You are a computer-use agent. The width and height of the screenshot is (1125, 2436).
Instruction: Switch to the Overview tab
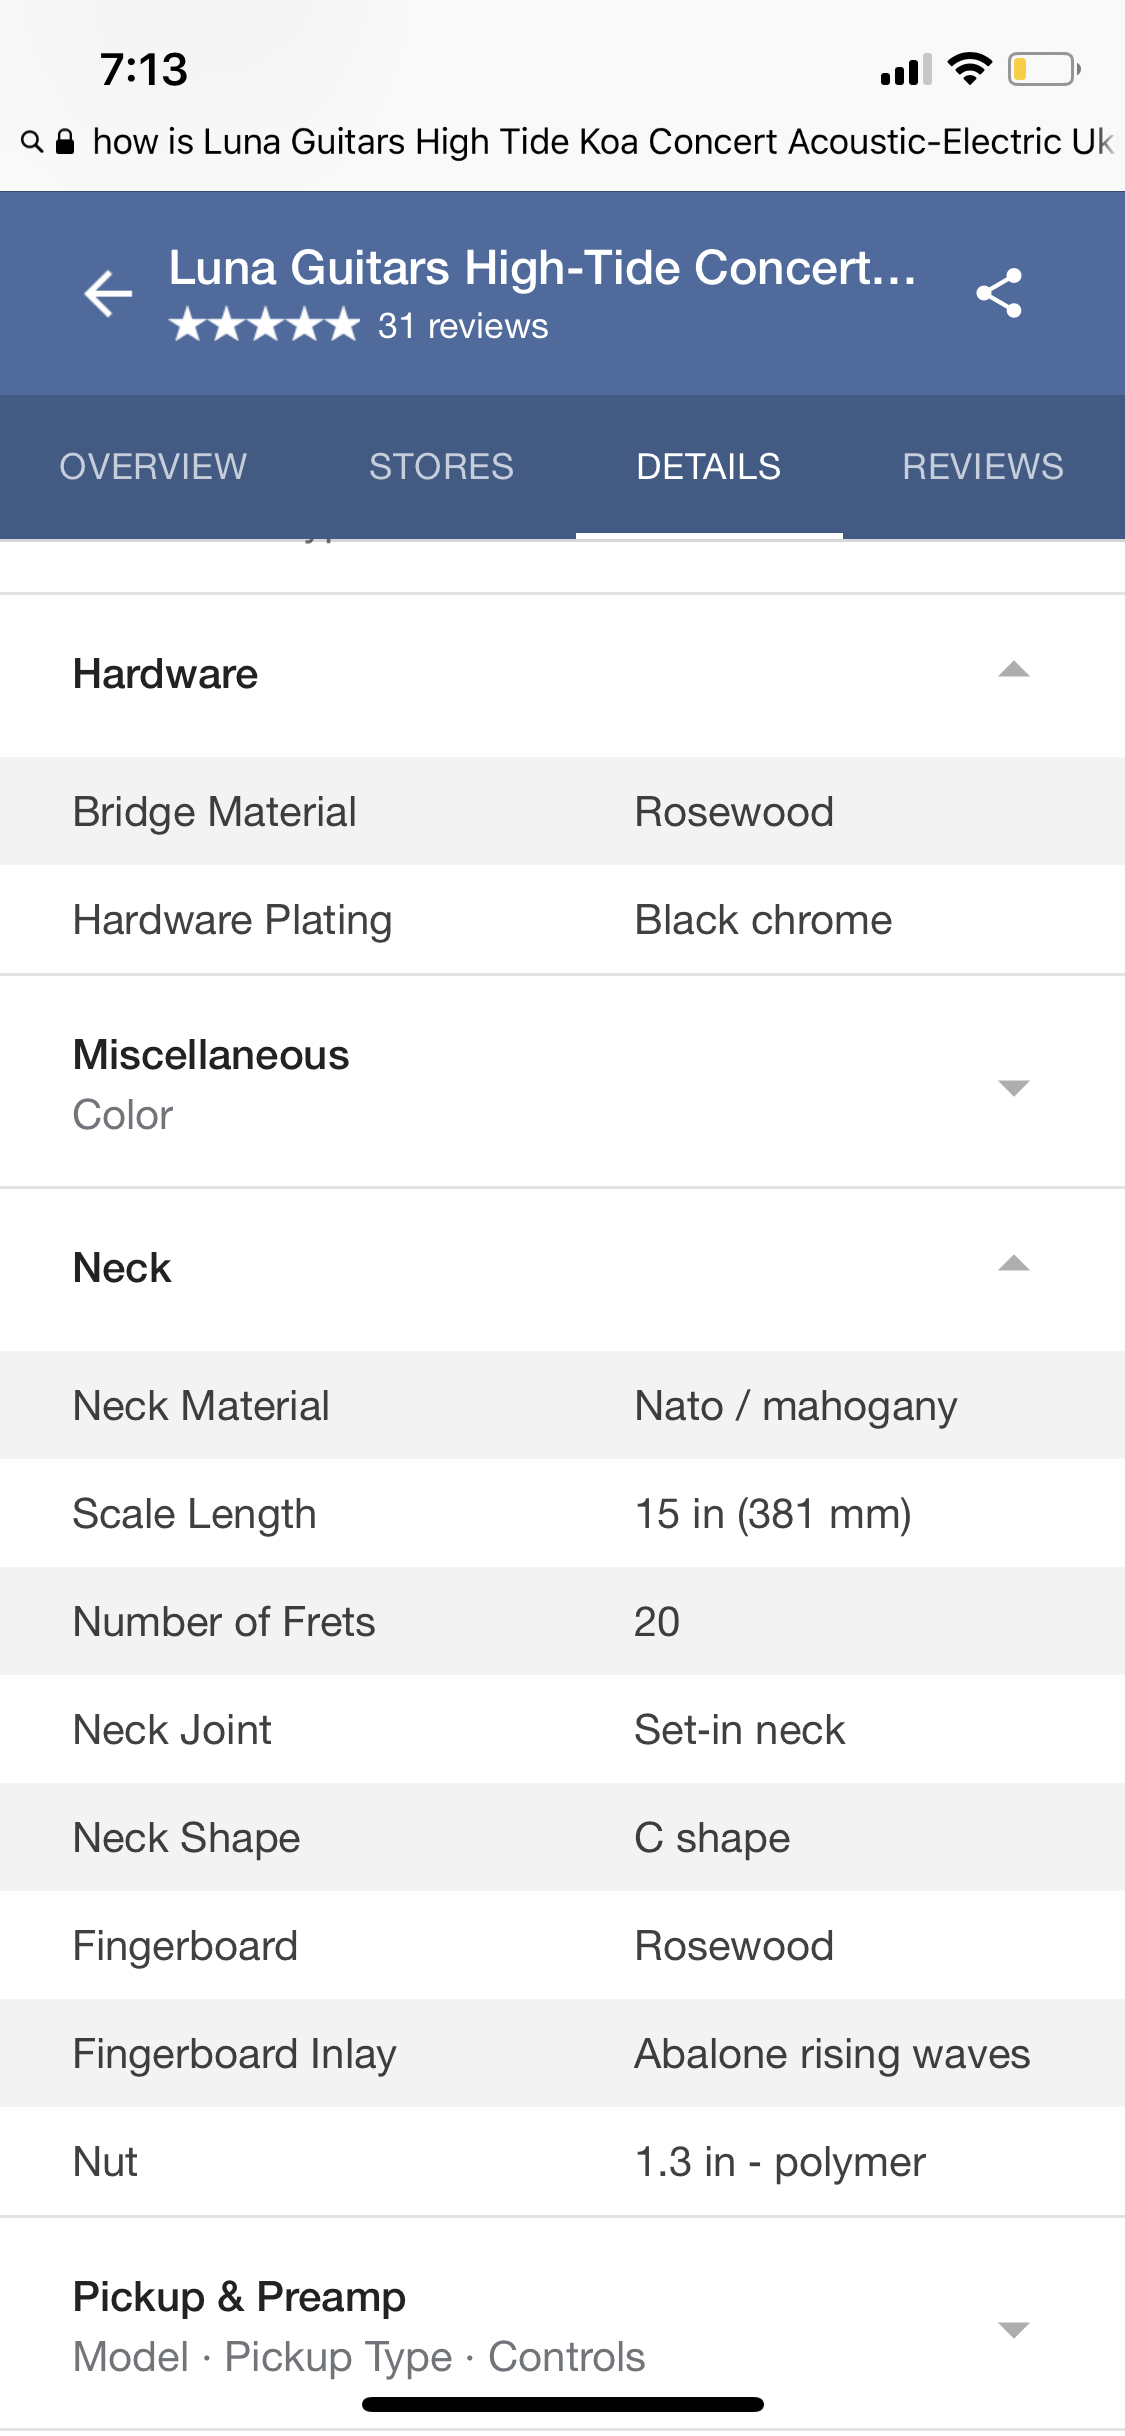click(153, 466)
